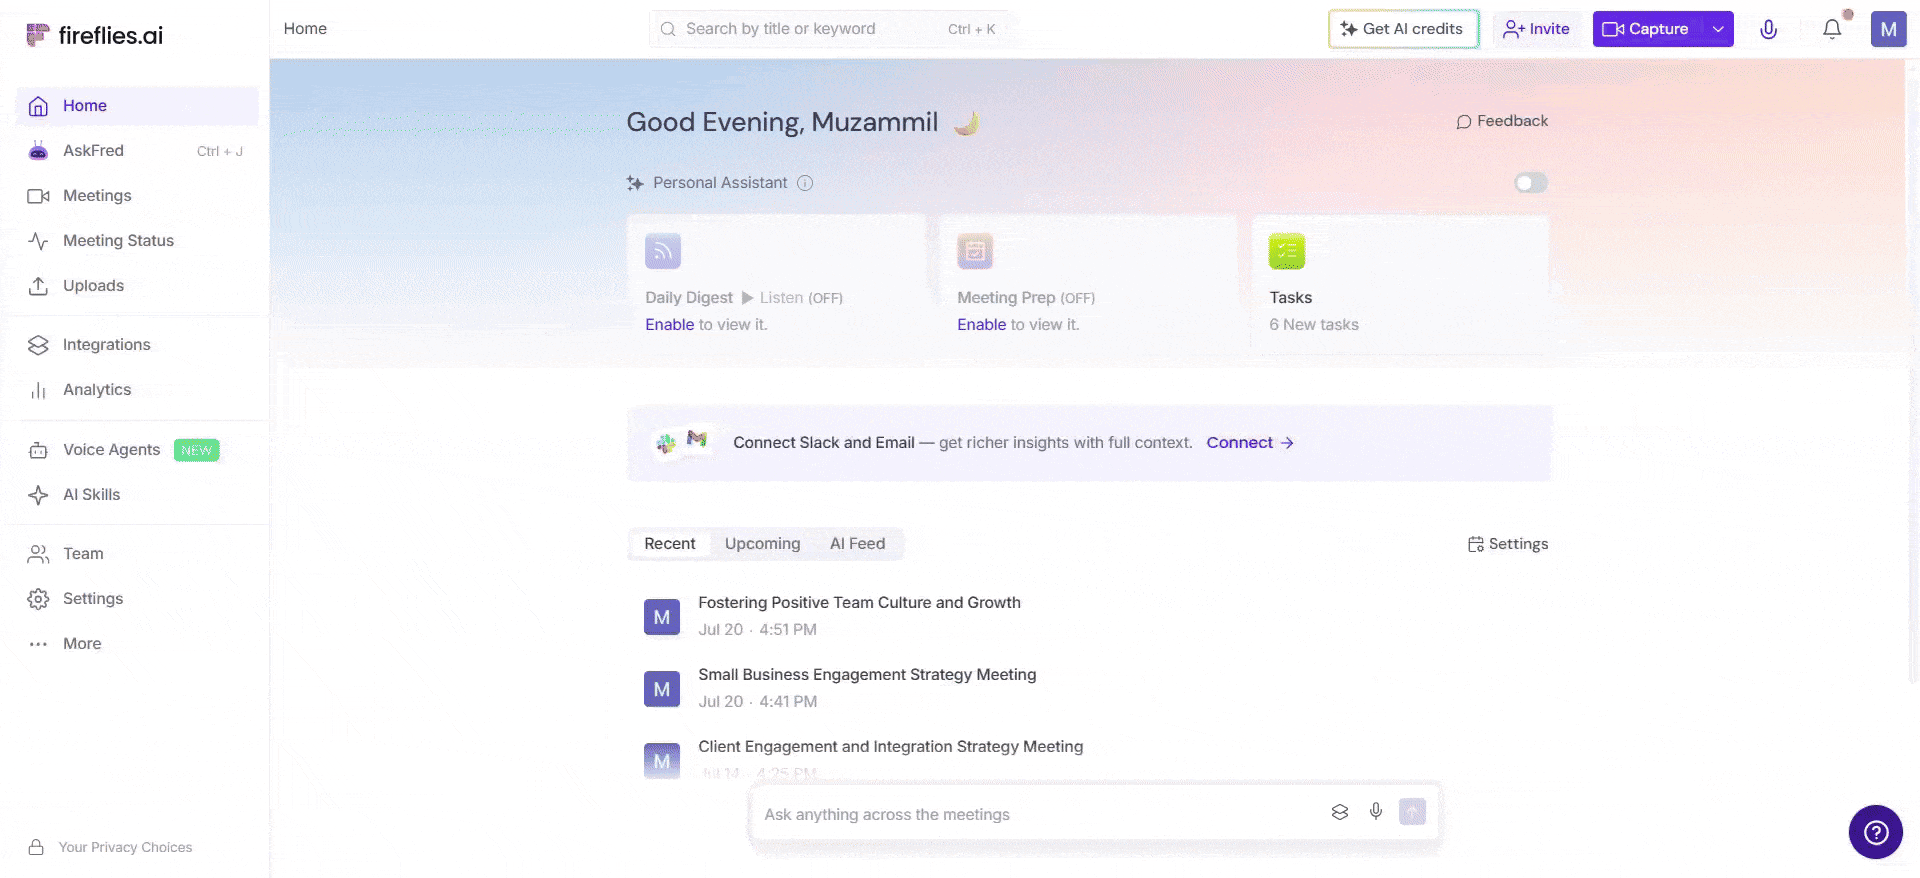The width and height of the screenshot is (1920, 878).
Task: Open the notifications bell icon
Action: point(1832,29)
